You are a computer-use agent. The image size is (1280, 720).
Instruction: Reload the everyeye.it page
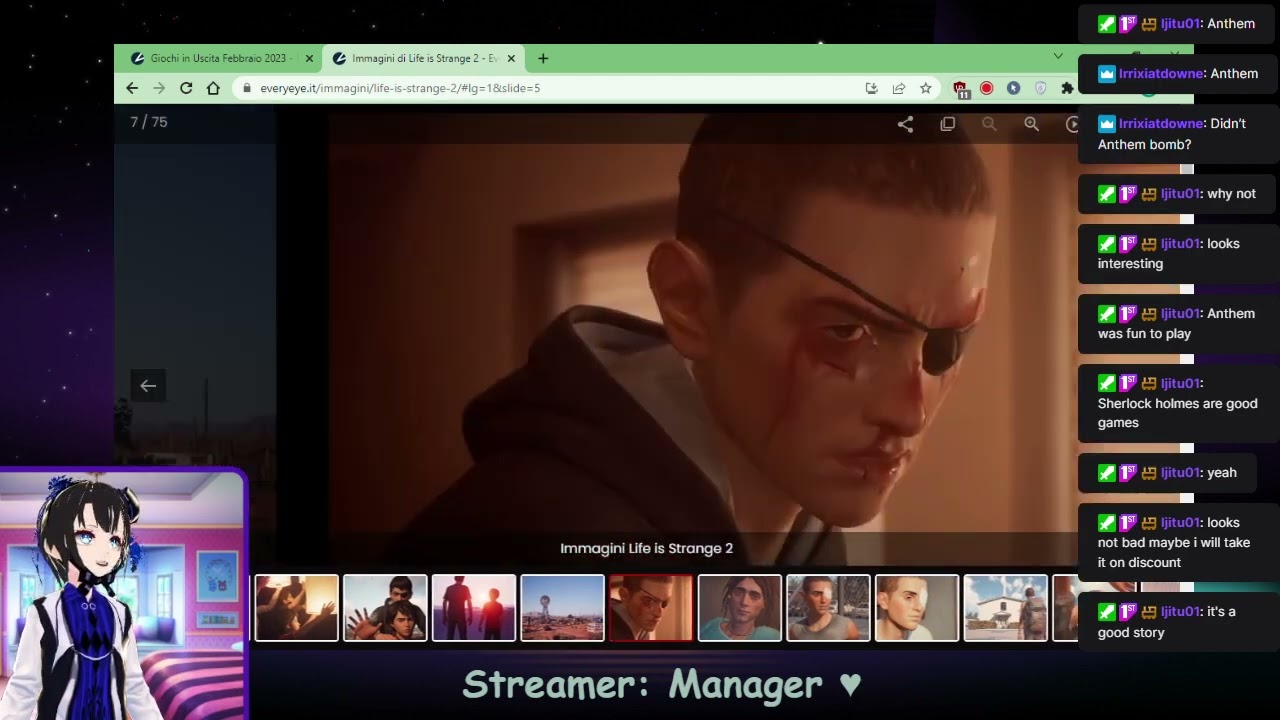click(x=186, y=88)
